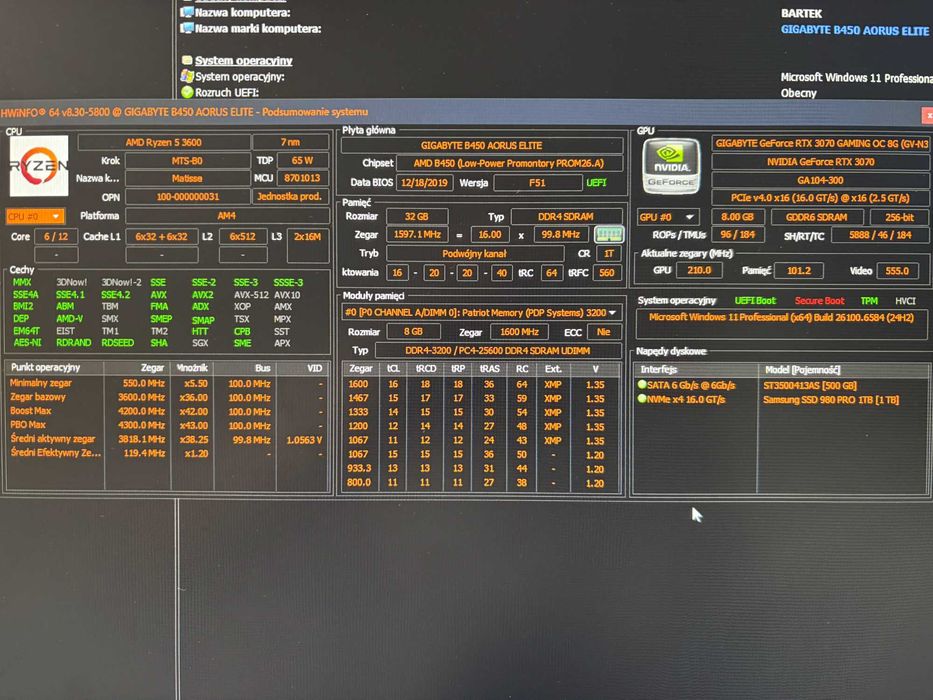This screenshot has width=933, height=700.
Task: Select the PBO Max row label
Action: 28,424
